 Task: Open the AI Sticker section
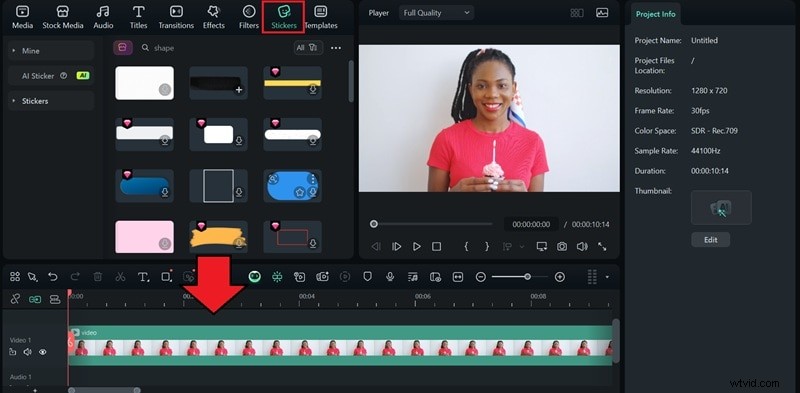click(x=51, y=76)
